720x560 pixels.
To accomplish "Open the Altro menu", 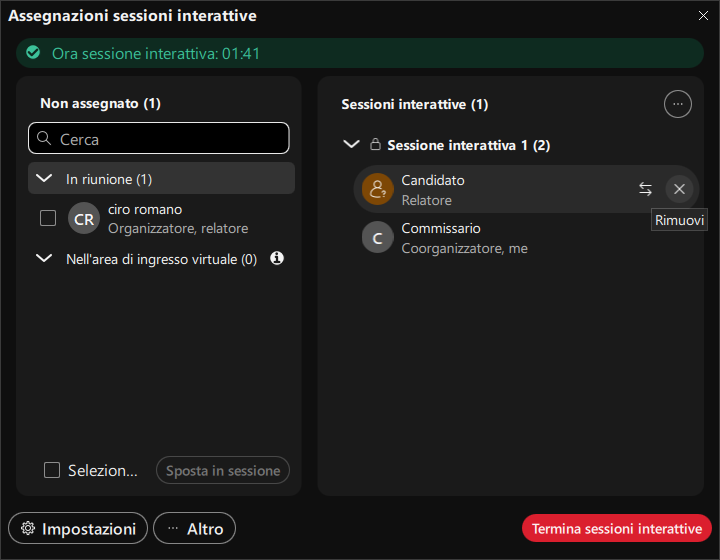I will [194, 528].
